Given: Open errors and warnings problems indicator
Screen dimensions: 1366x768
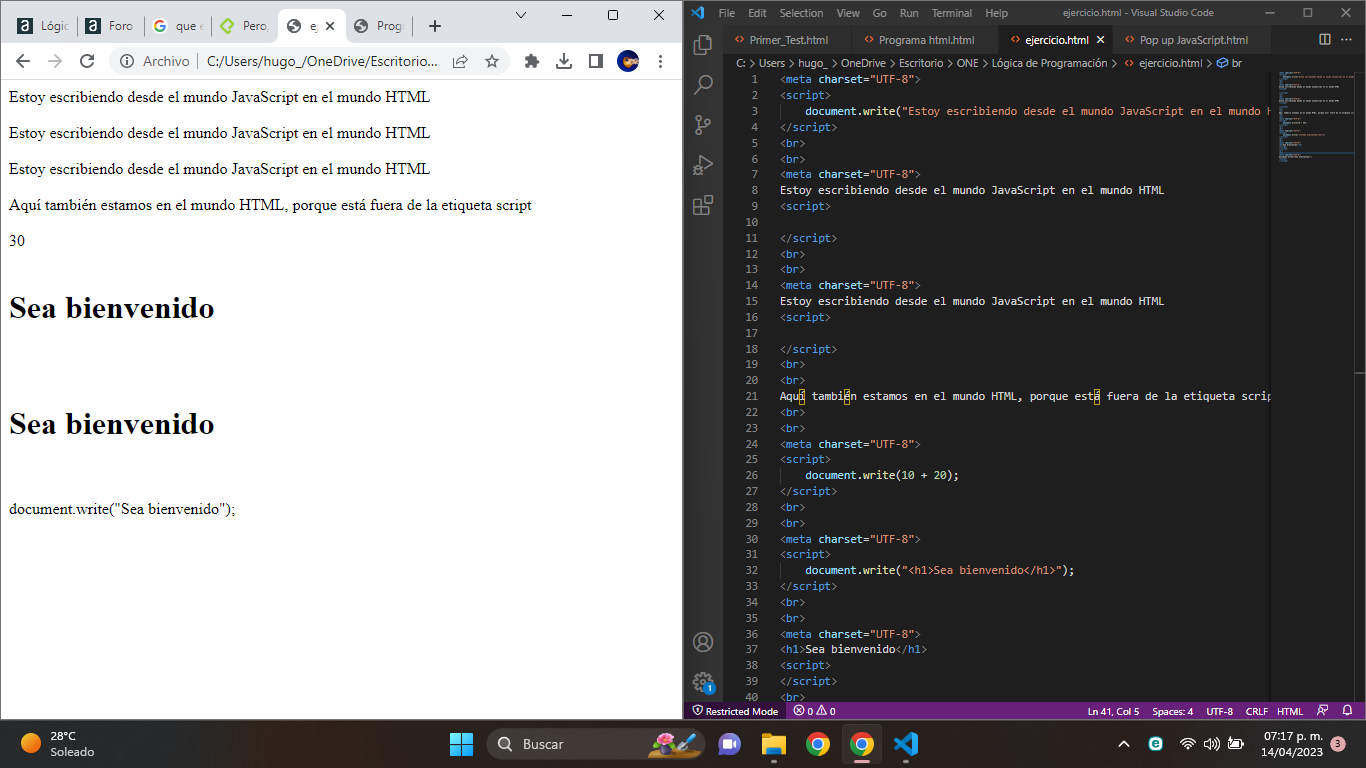Looking at the screenshot, I should (814, 711).
